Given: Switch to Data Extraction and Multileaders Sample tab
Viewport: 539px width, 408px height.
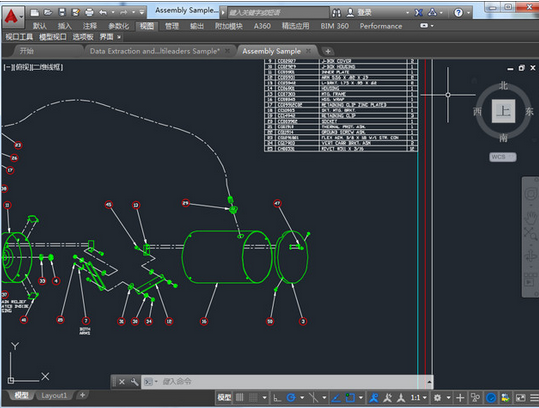Looking at the screenshot, I should coord(154,51).
